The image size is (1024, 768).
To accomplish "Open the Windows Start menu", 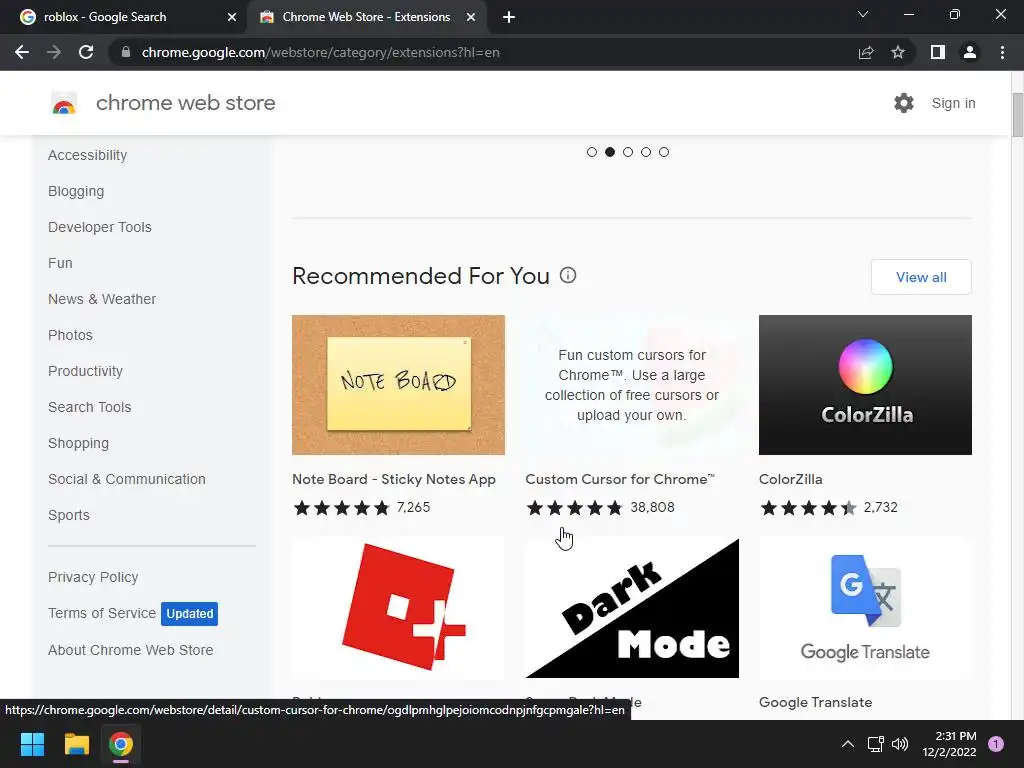I will click(x=32, y=744).
